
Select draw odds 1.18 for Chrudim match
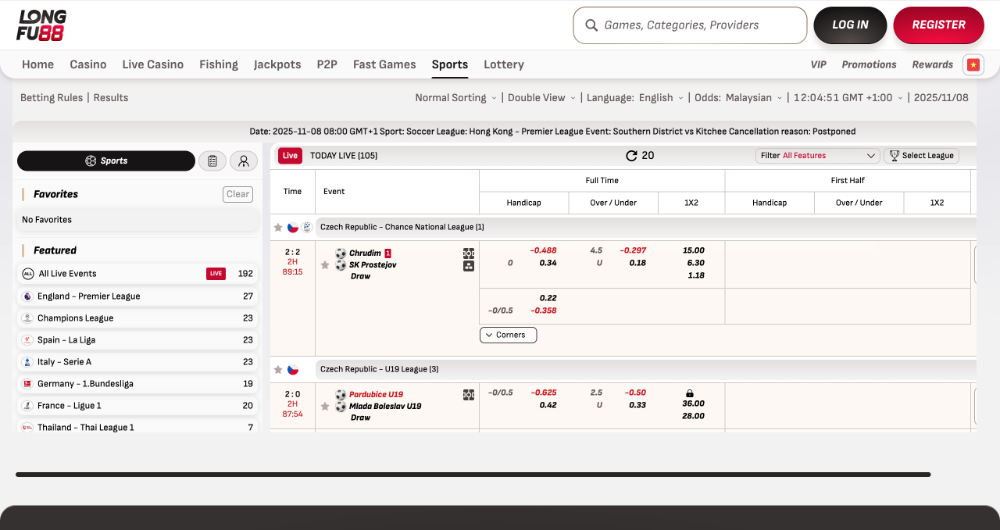696,276
